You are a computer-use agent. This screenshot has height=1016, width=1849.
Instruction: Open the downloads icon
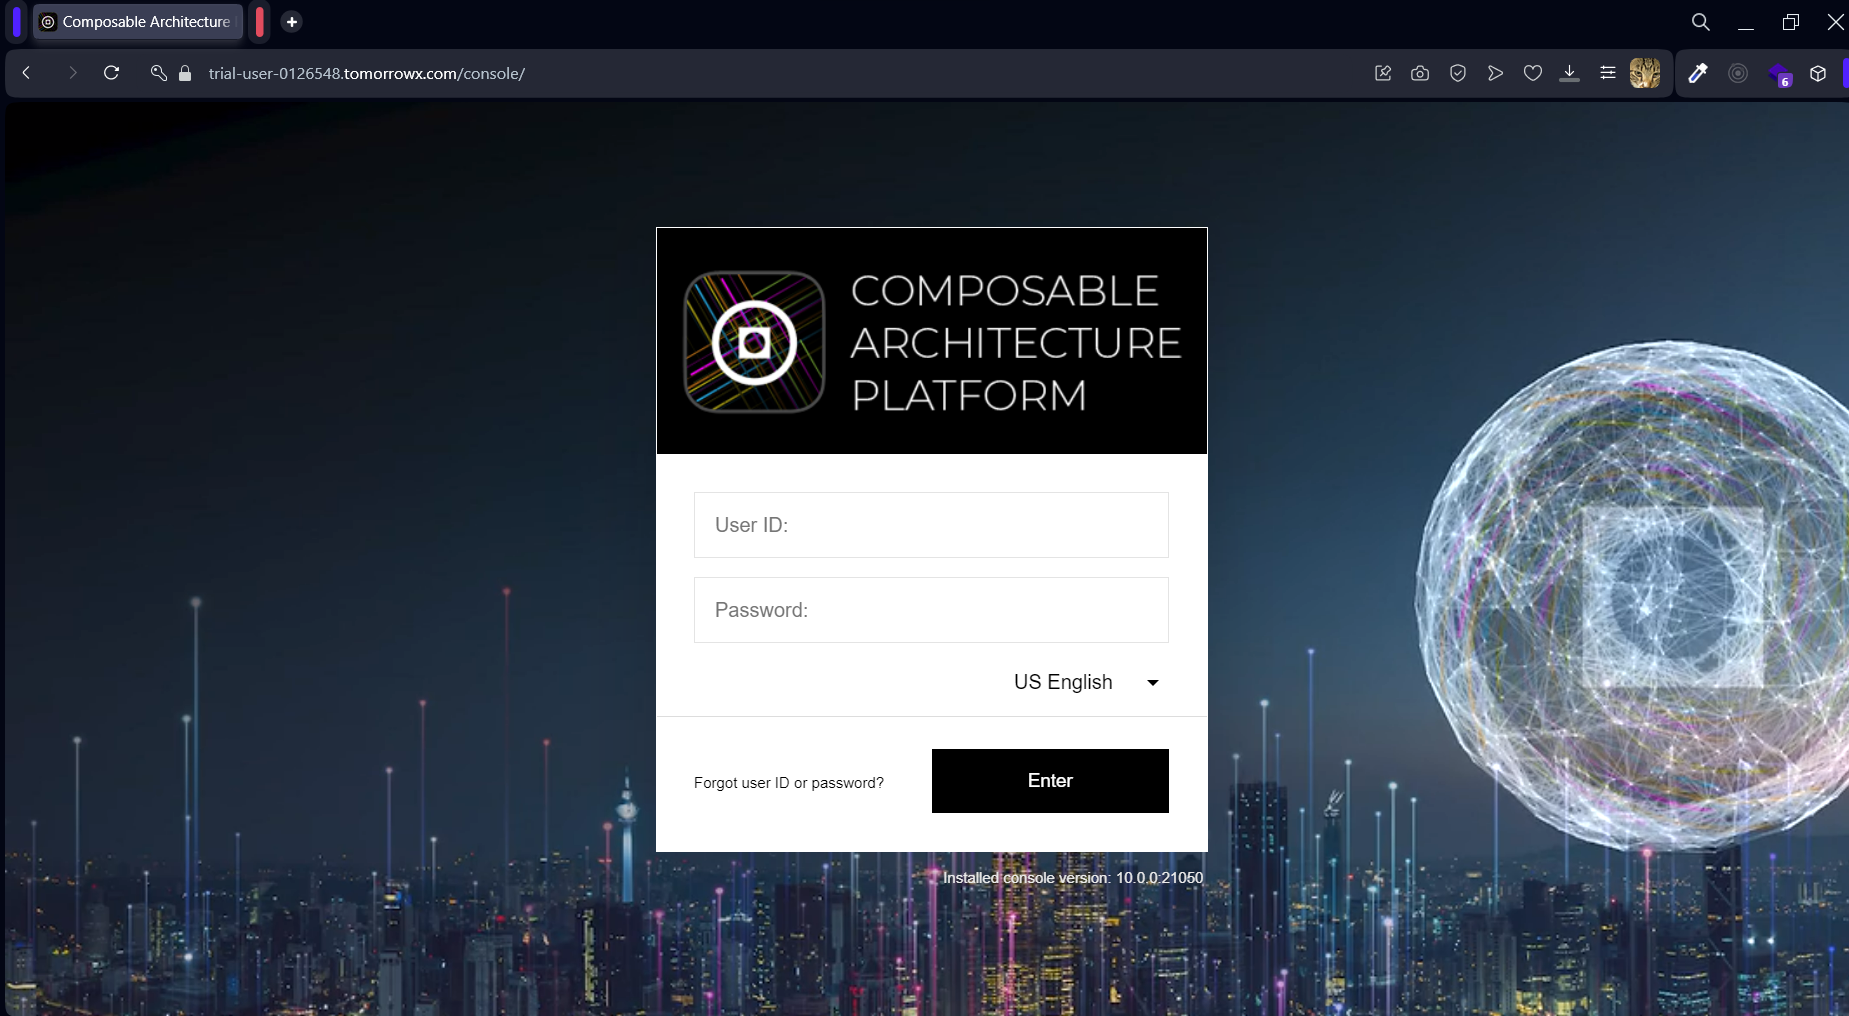point(1570,73)
